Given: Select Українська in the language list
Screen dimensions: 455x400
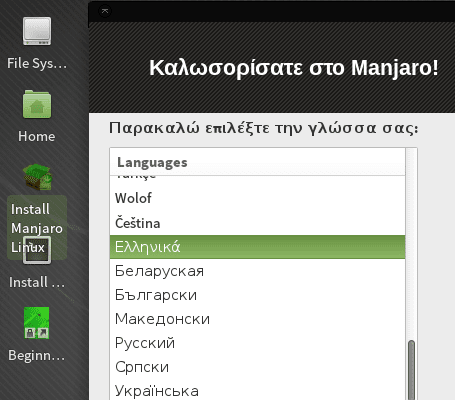Looking at the screenshot, I should [257, 390].
